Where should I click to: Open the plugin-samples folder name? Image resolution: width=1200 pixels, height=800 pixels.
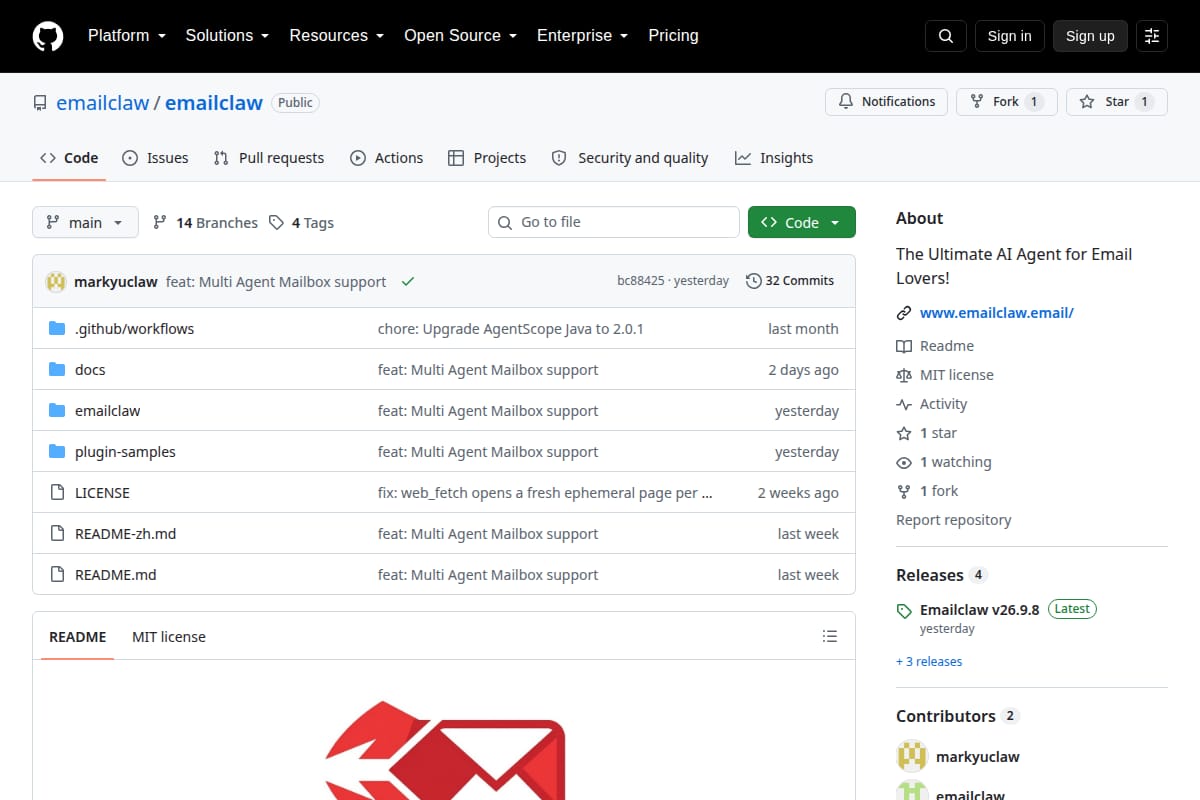pyautogui.click(x=125, y=452)
